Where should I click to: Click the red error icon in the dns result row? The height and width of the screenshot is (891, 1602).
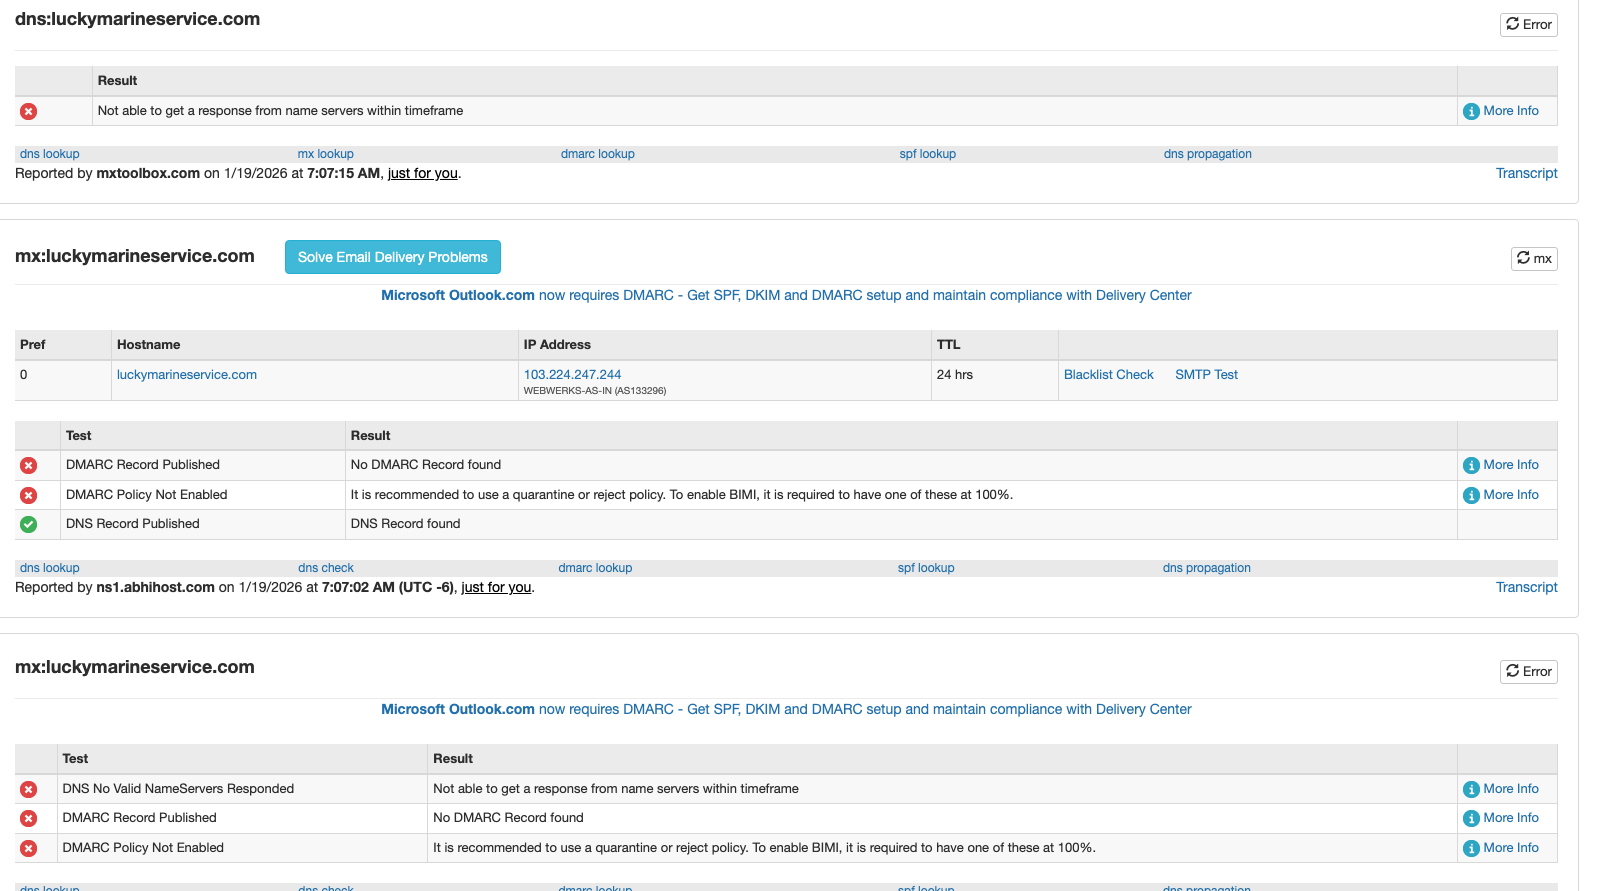tap(29, 111)
